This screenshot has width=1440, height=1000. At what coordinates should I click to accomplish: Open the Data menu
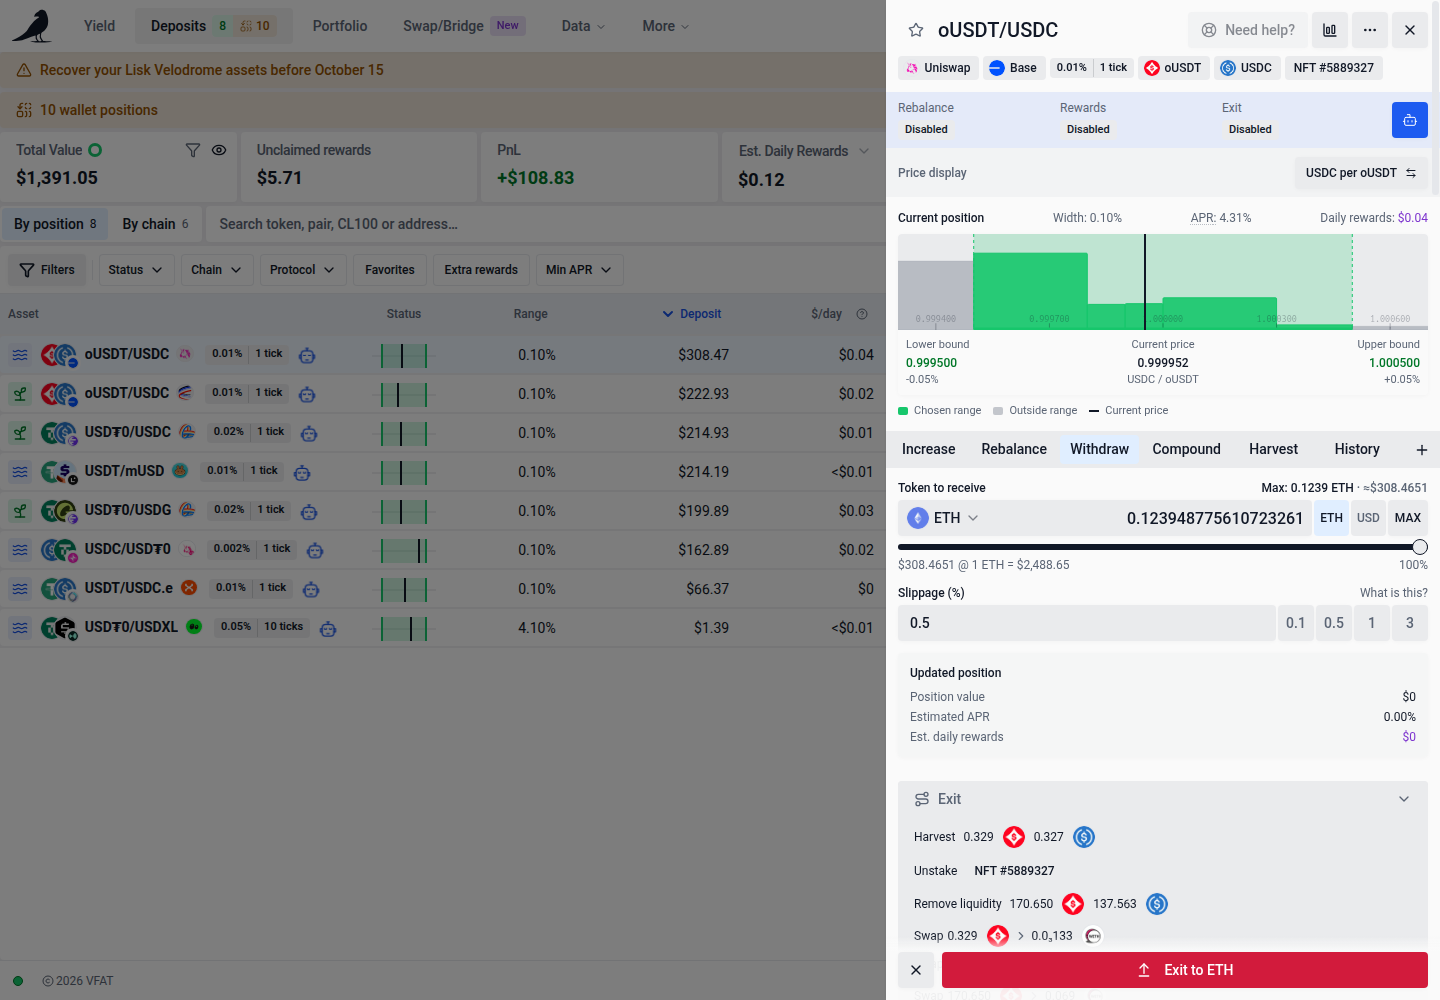tap(583, 26)
